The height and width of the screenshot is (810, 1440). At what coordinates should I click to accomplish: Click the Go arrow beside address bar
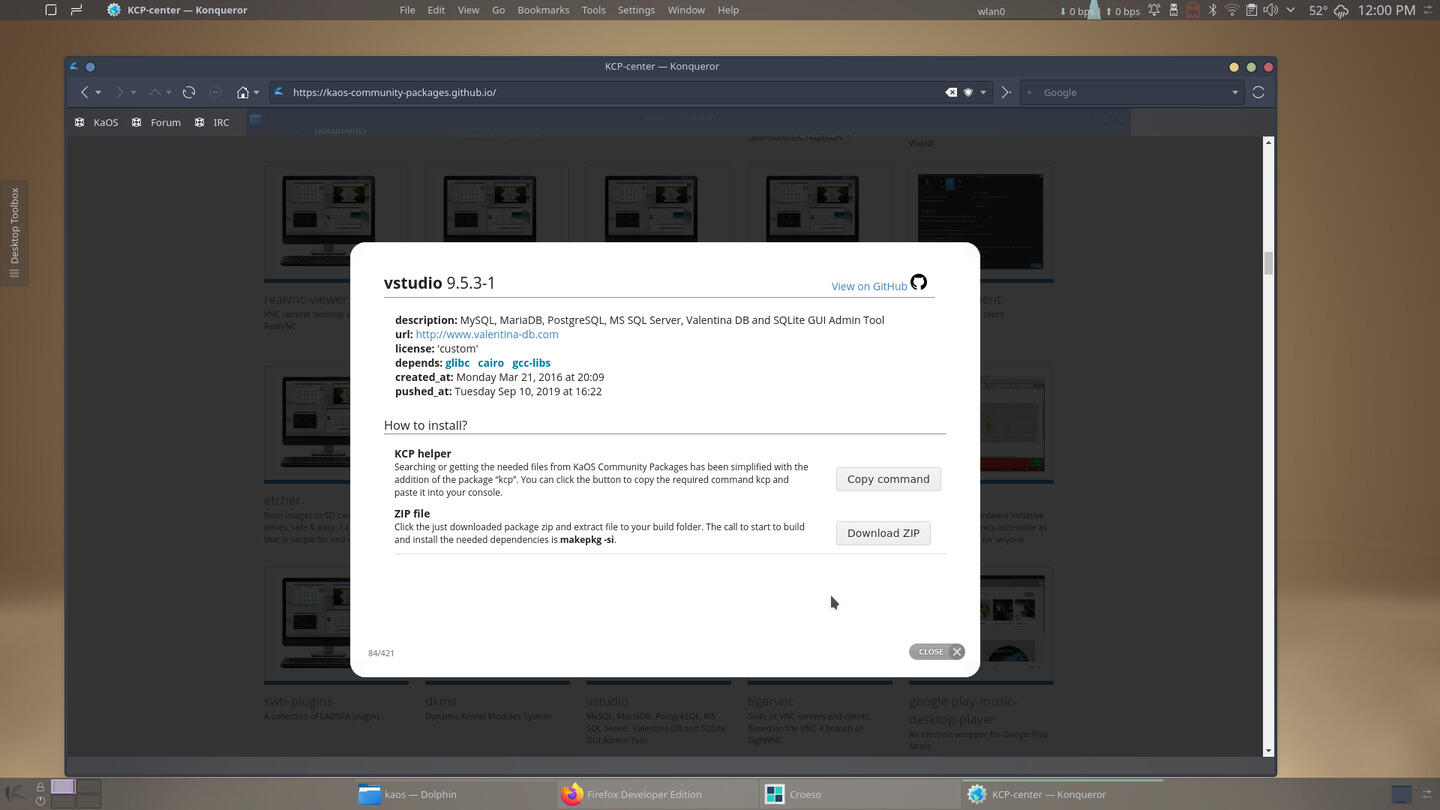(1006, 92)
